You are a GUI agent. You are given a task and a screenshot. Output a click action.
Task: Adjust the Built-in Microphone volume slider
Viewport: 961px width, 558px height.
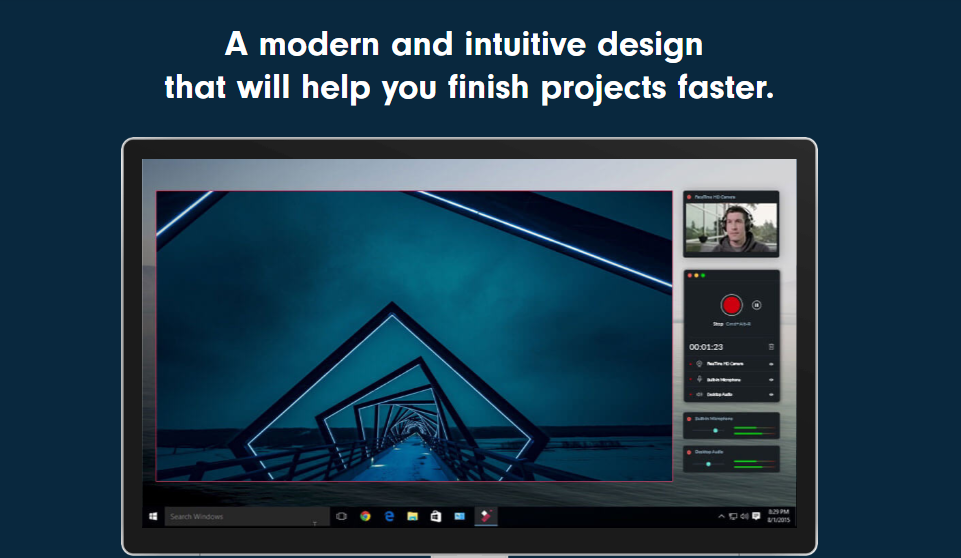[715, 430]
